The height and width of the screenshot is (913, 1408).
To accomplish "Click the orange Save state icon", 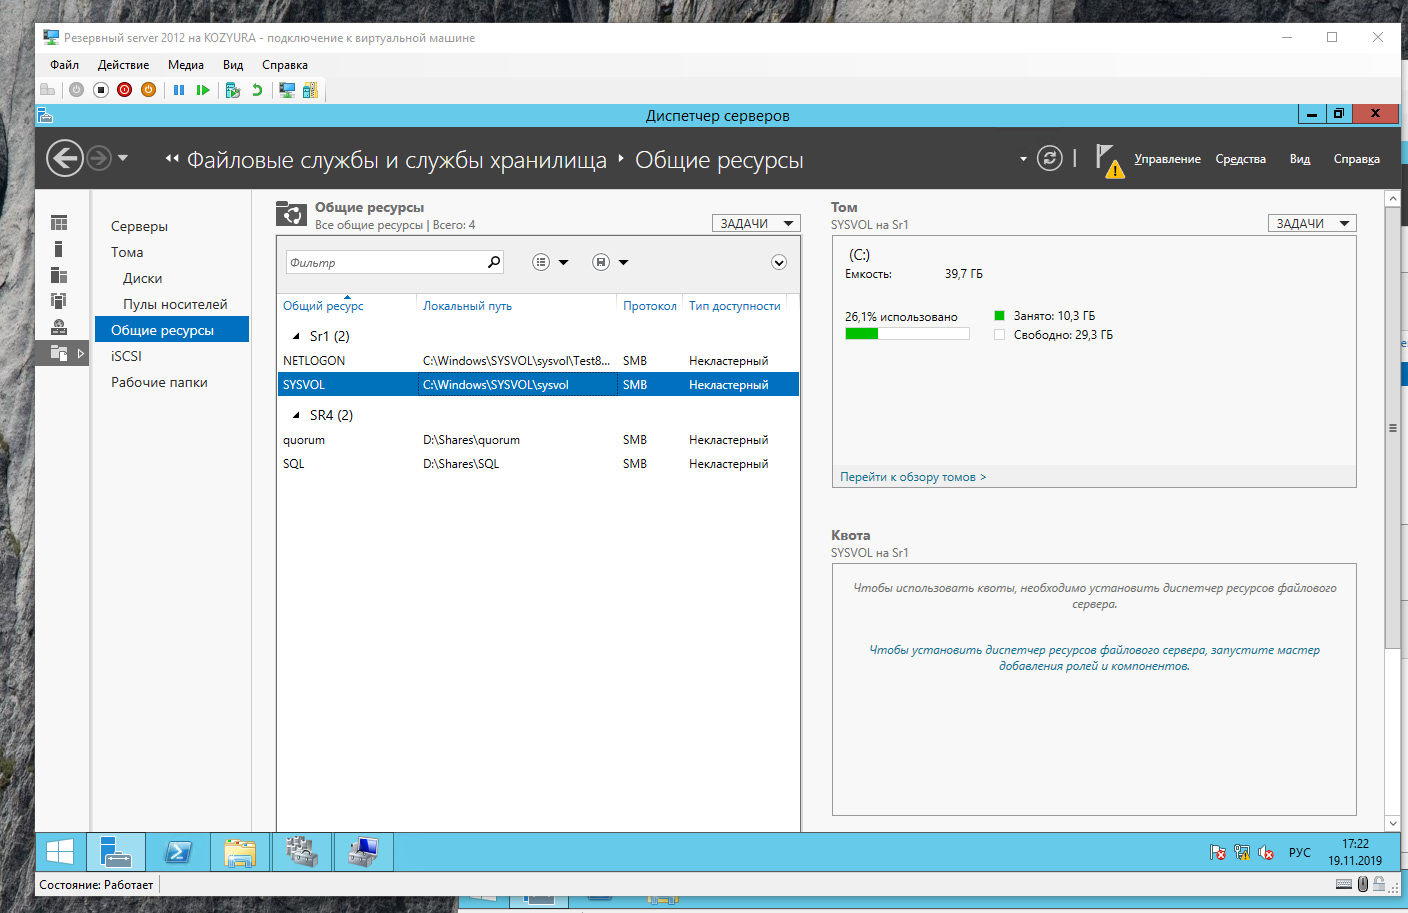I will [148, 90].
